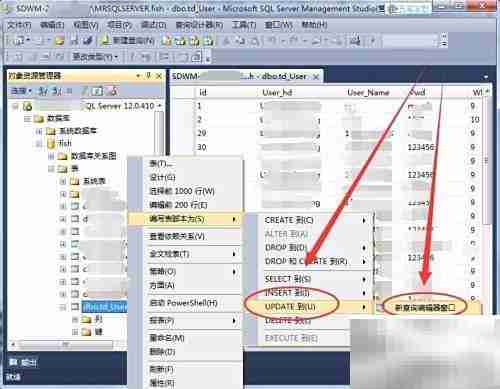Open the 编写表脚本为(S) submenu
Screen dimensions: 500x389
[x=186, y=219]
